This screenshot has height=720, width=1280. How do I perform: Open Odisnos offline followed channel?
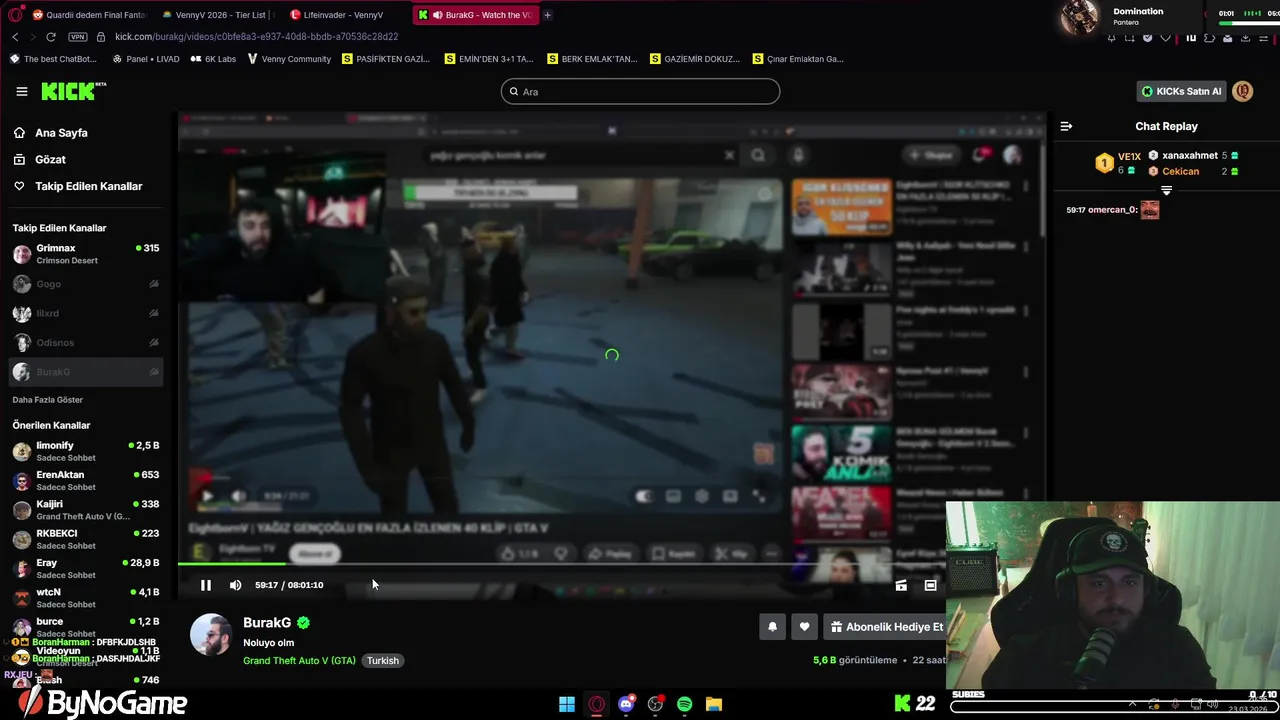(85, 342)
